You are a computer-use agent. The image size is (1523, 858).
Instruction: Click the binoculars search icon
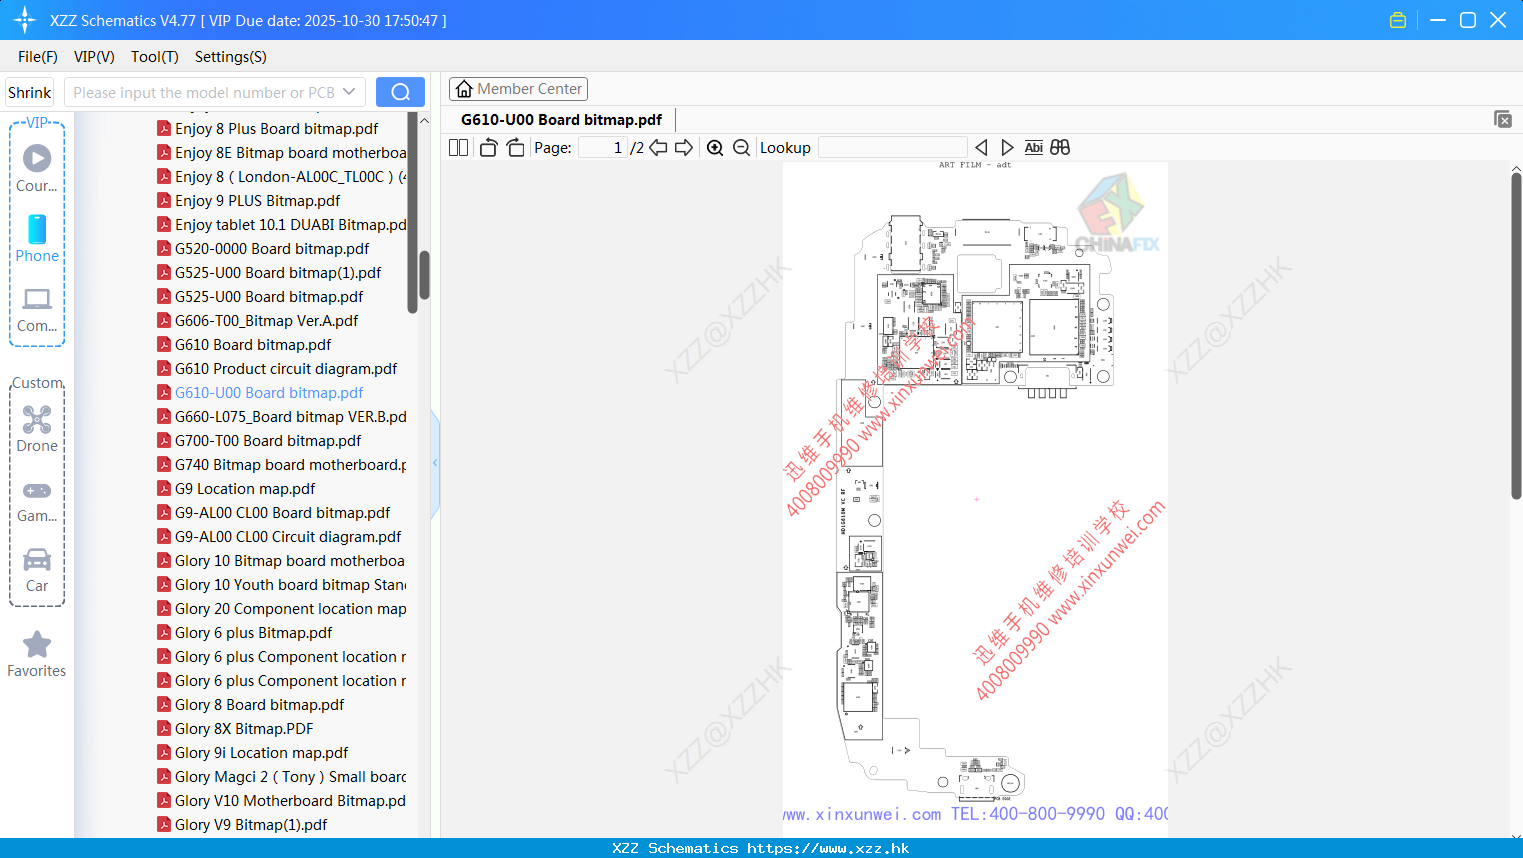[1060, 148]
